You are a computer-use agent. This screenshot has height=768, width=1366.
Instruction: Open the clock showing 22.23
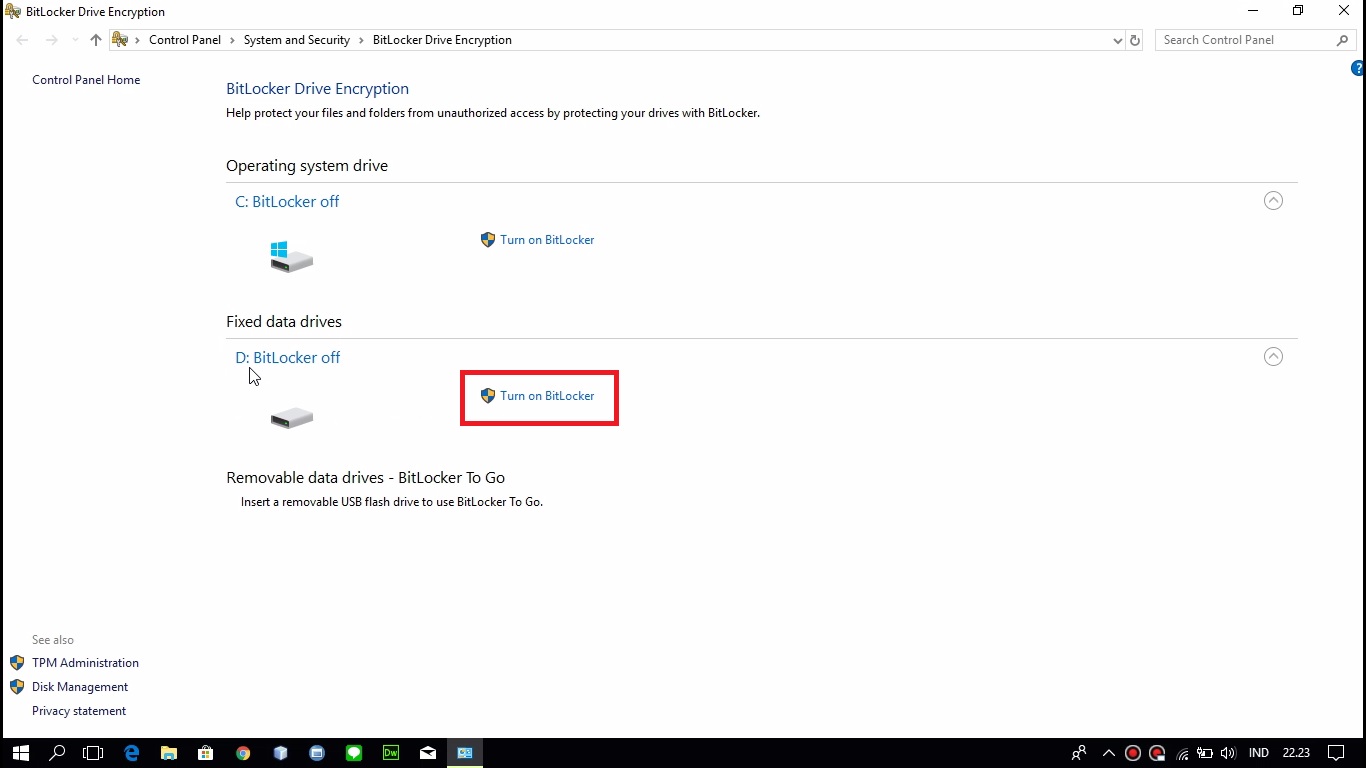point(1296,753)
